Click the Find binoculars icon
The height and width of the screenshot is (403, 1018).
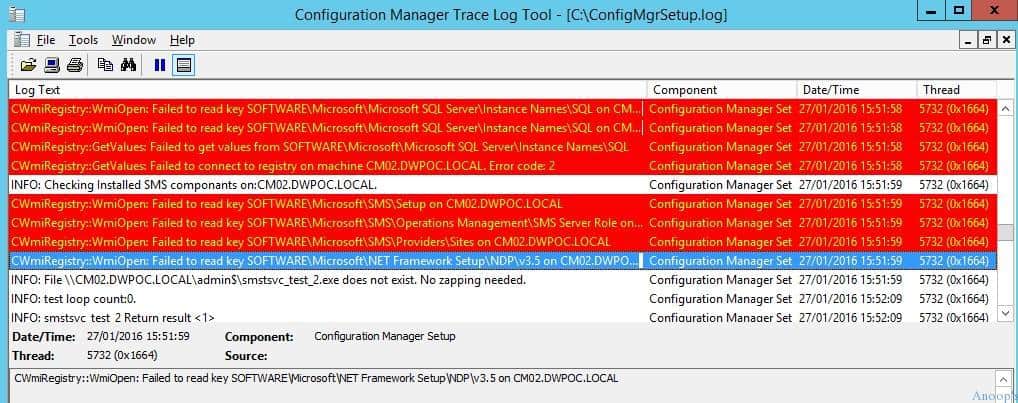(129, 65)
